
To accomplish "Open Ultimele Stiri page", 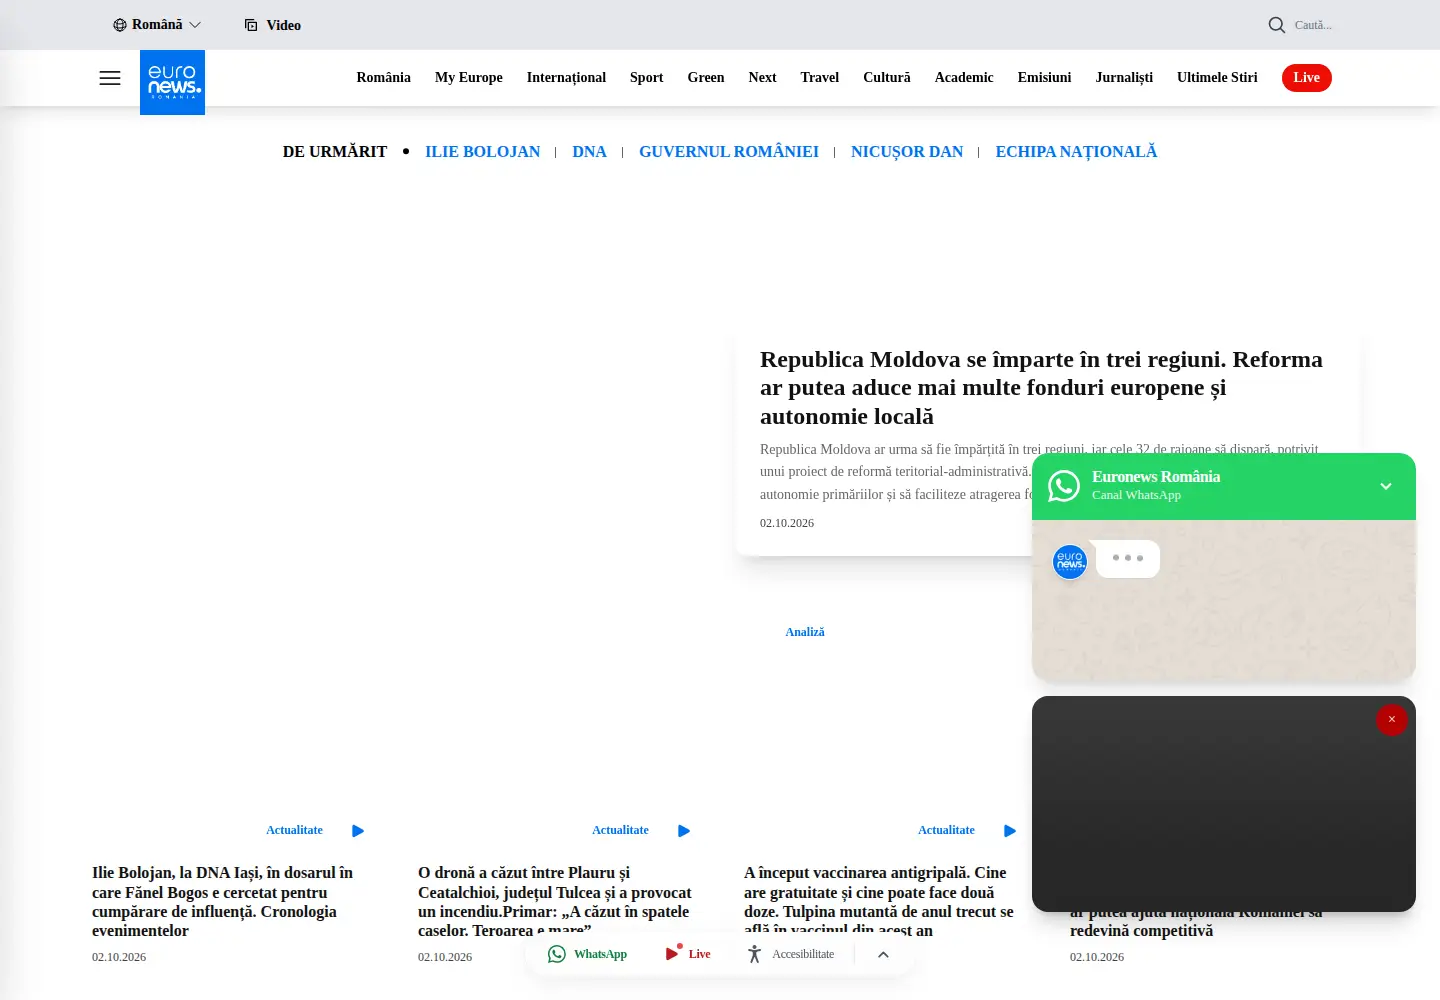I will coord(1217,77).
